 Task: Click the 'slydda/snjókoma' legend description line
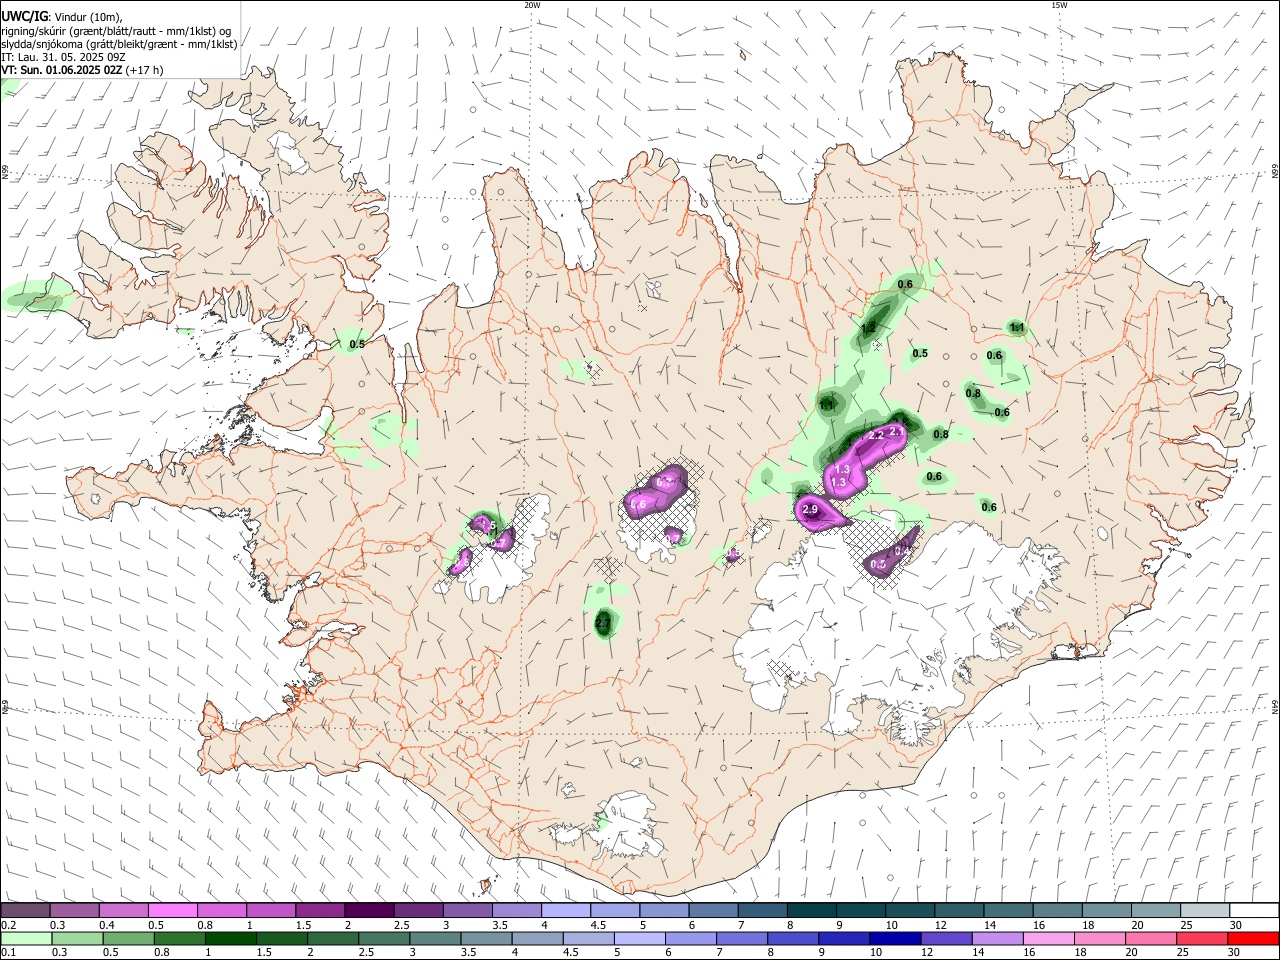pos(119,44)
